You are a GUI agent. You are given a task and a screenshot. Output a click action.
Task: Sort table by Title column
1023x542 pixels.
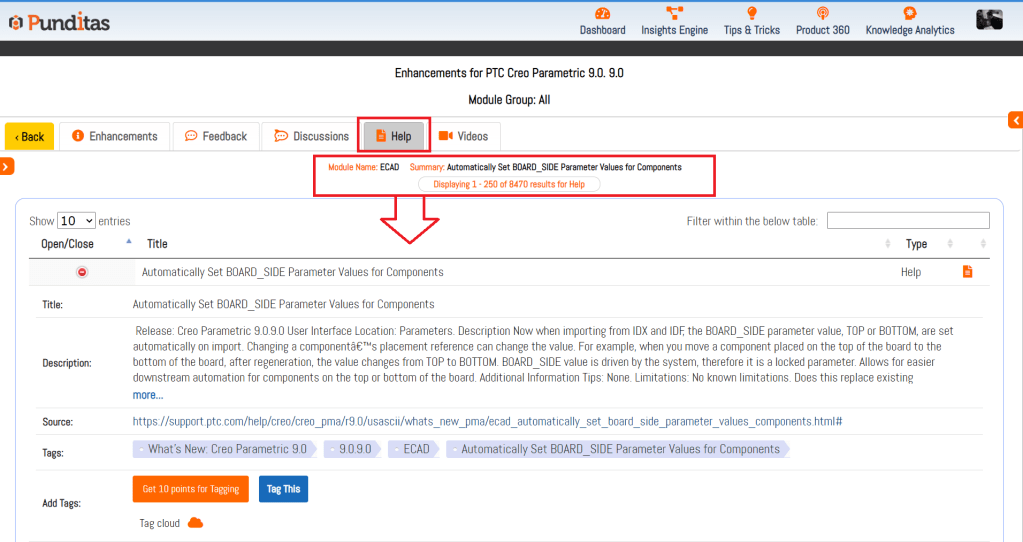[157, 244]
